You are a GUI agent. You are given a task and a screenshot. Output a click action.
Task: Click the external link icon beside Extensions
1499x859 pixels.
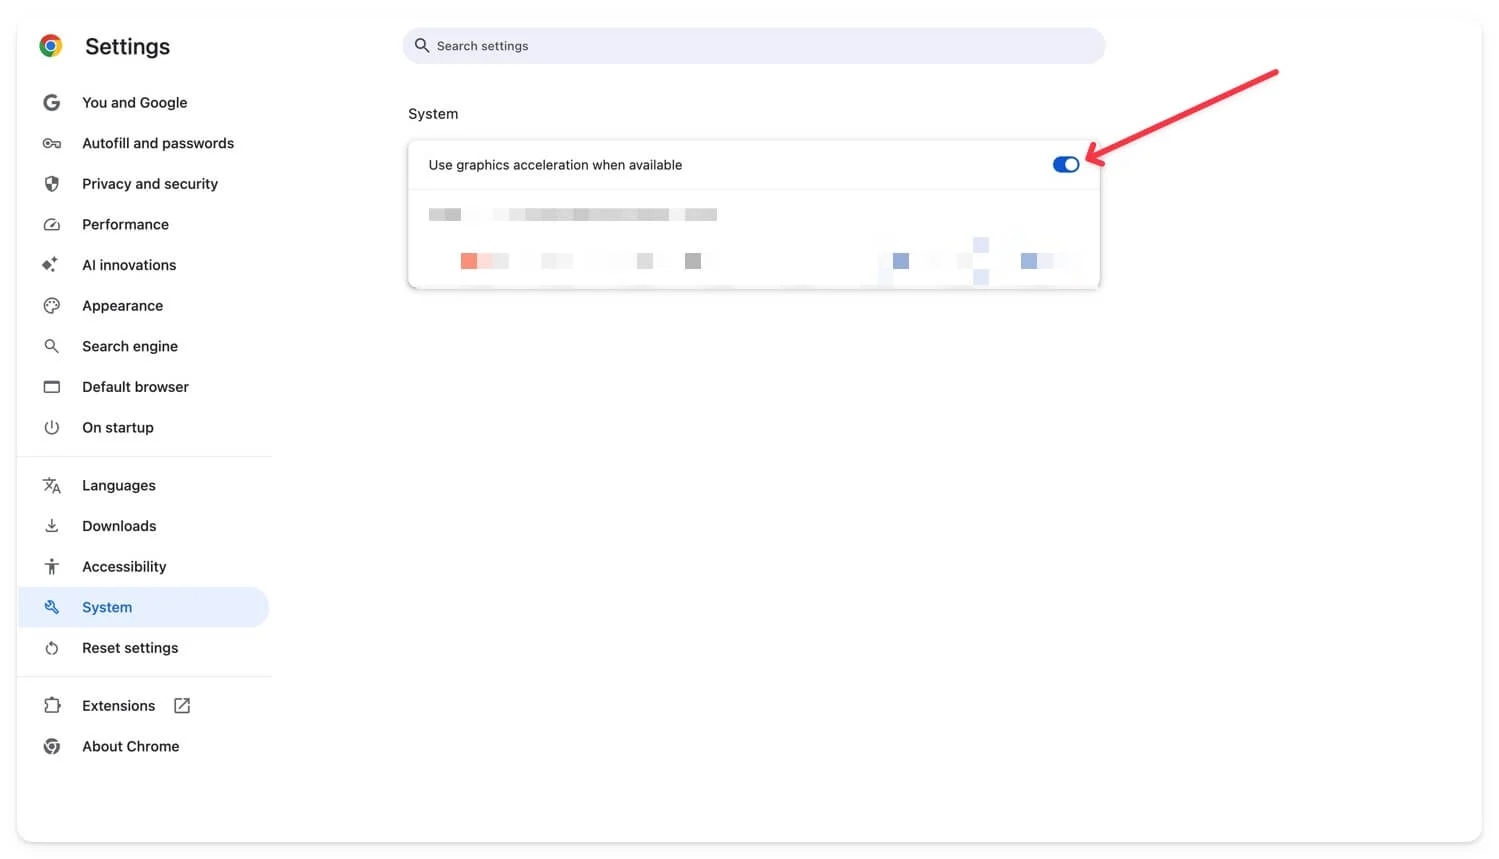point(182,706)
